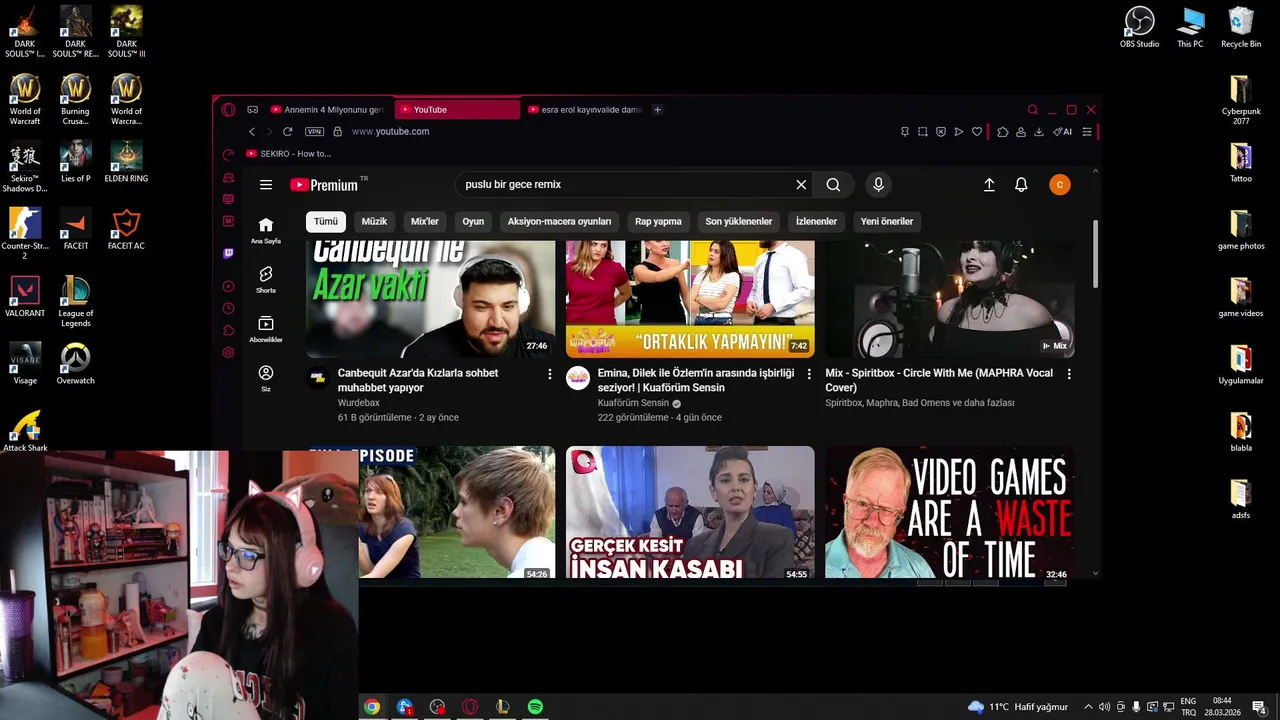The image size is (1280, 720).
Task: Open YouTube upload/create button
Action: [989, 185]
